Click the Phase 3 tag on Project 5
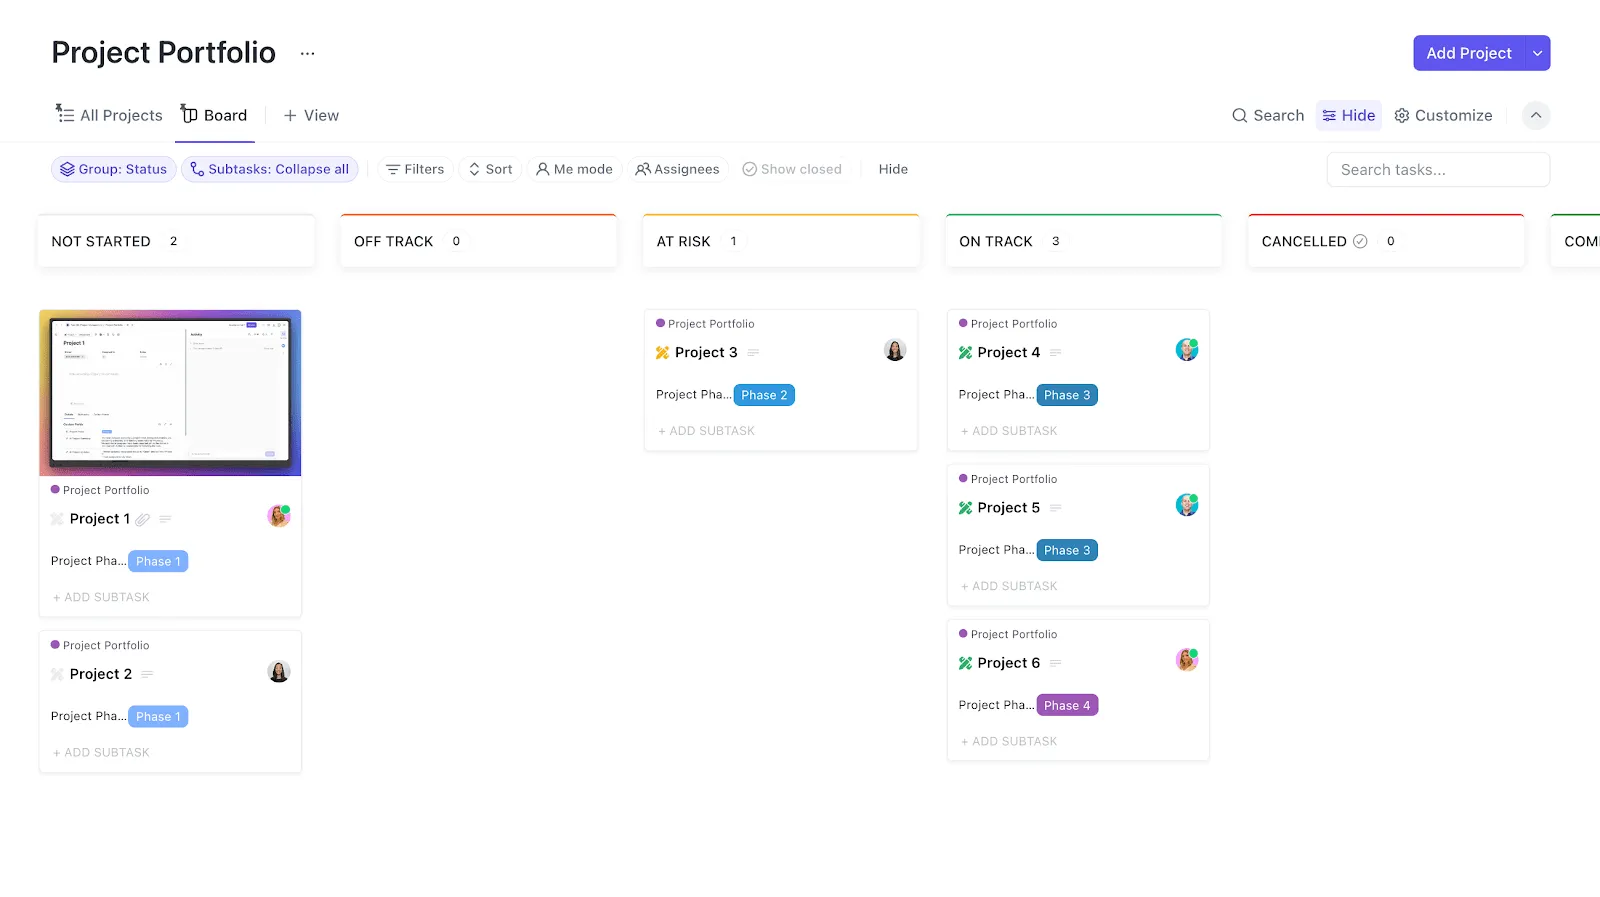This screenshot has width=1600, height=897. pyautogui.click(x=1067, y=550)
